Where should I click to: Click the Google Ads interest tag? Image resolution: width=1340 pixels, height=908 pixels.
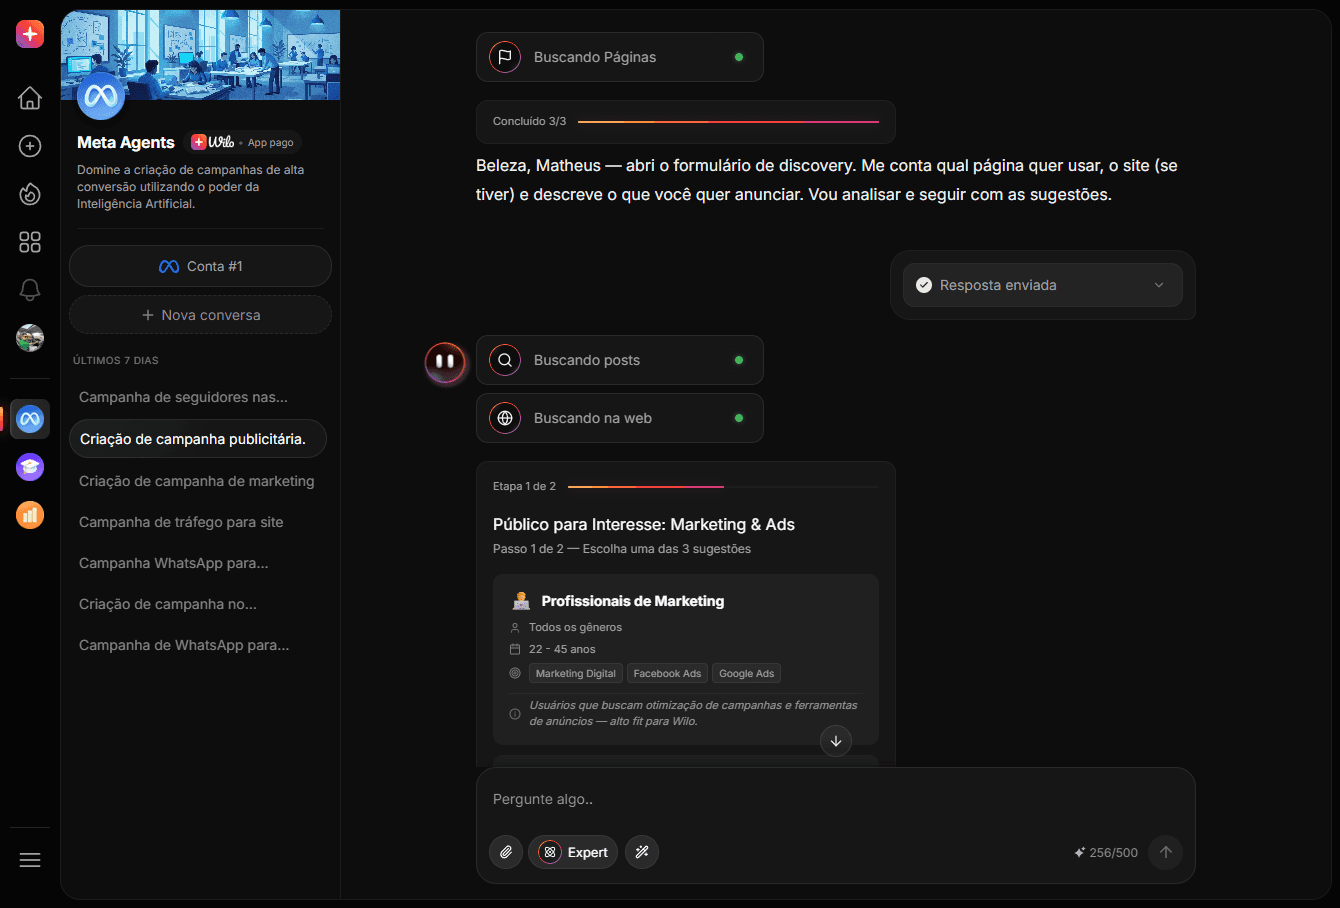(x=747, y=673)
